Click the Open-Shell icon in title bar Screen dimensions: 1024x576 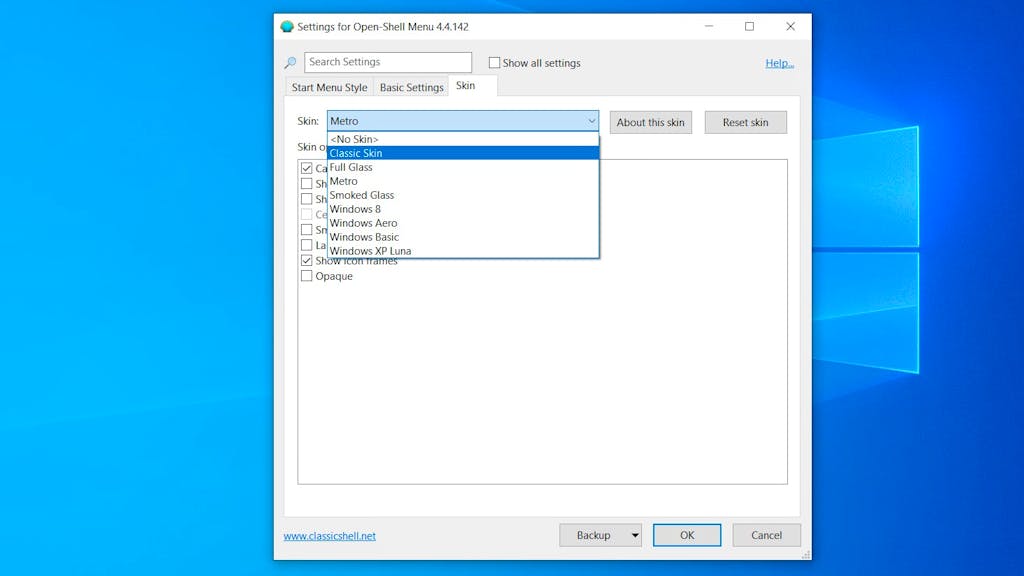click(x=287, y=27)
